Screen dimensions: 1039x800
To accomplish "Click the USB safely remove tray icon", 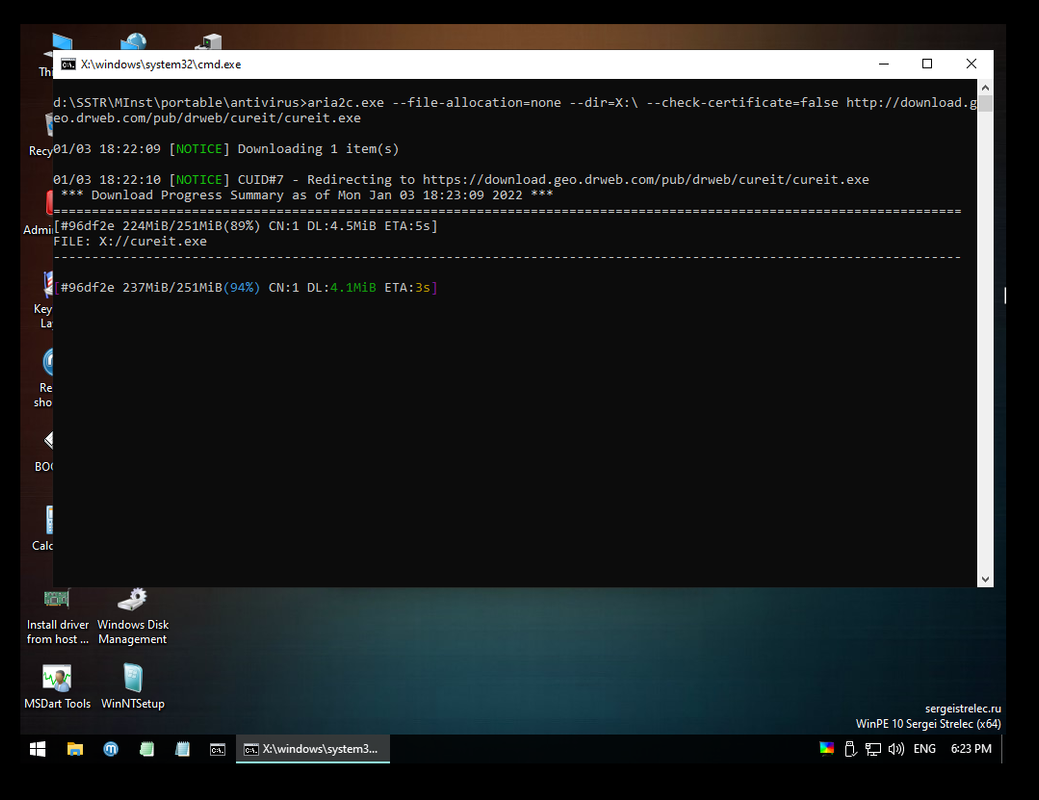I will (850, 749).
